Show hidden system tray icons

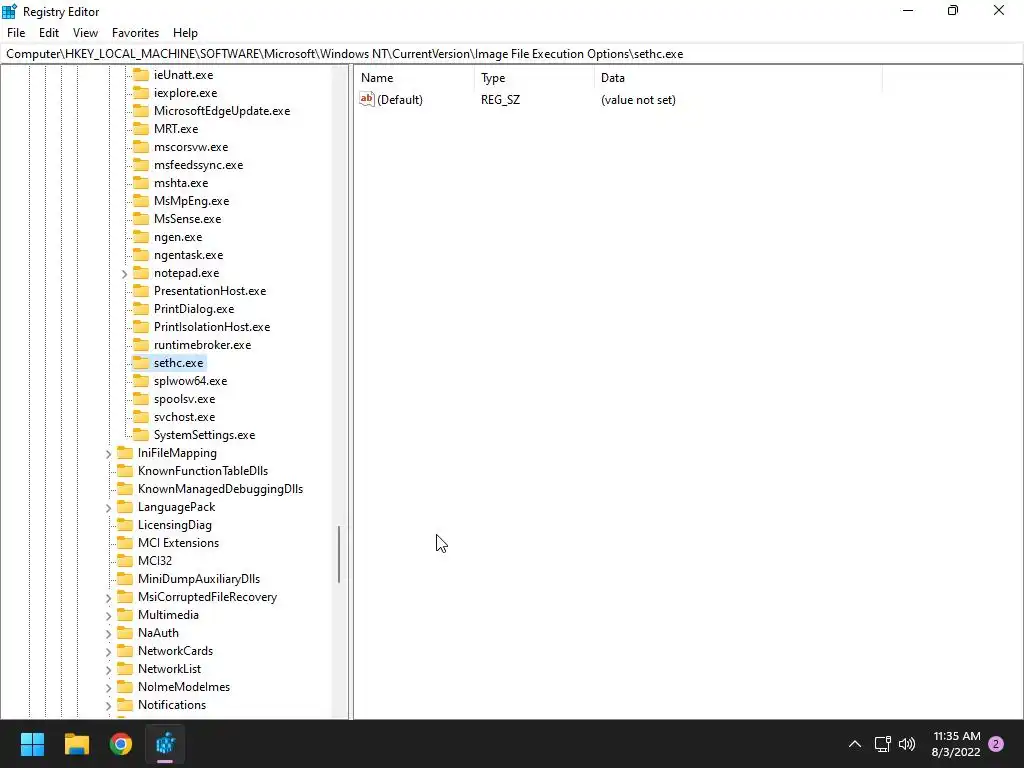click(854, 744)
